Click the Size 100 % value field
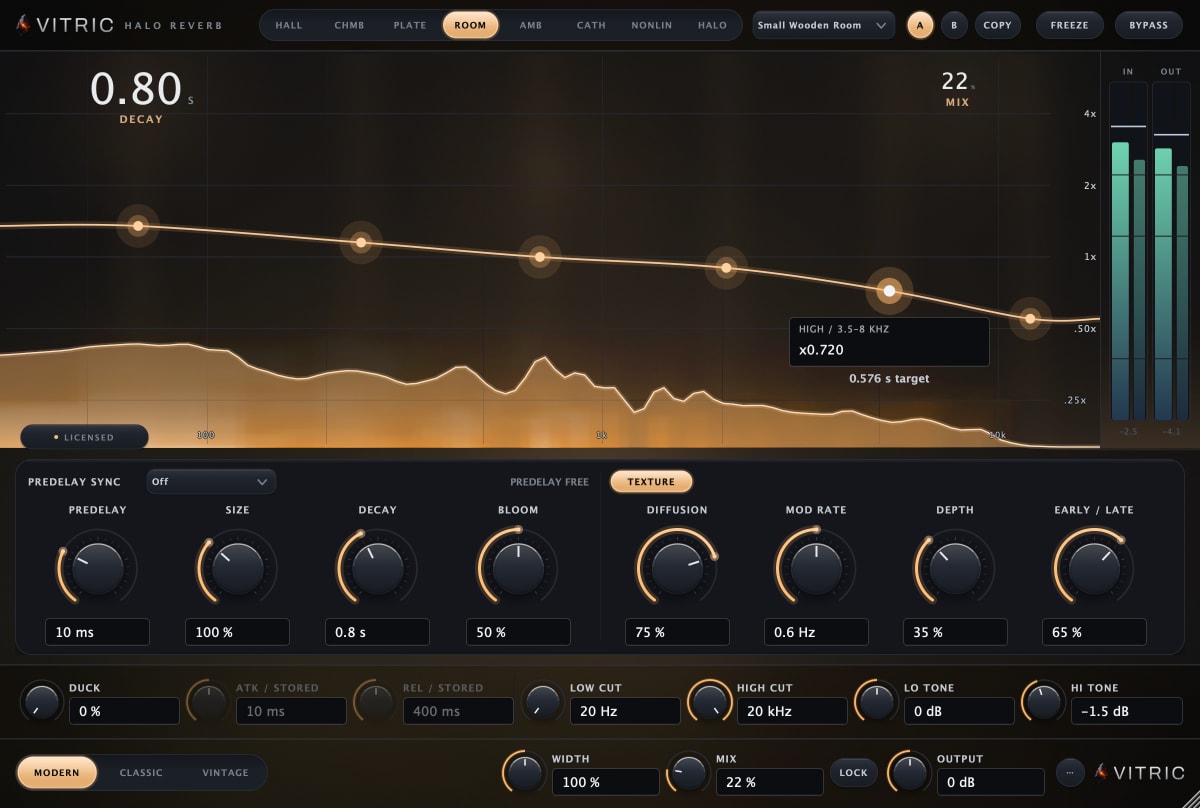Screen dimensions: 1200x808 (x=238, y=632)
